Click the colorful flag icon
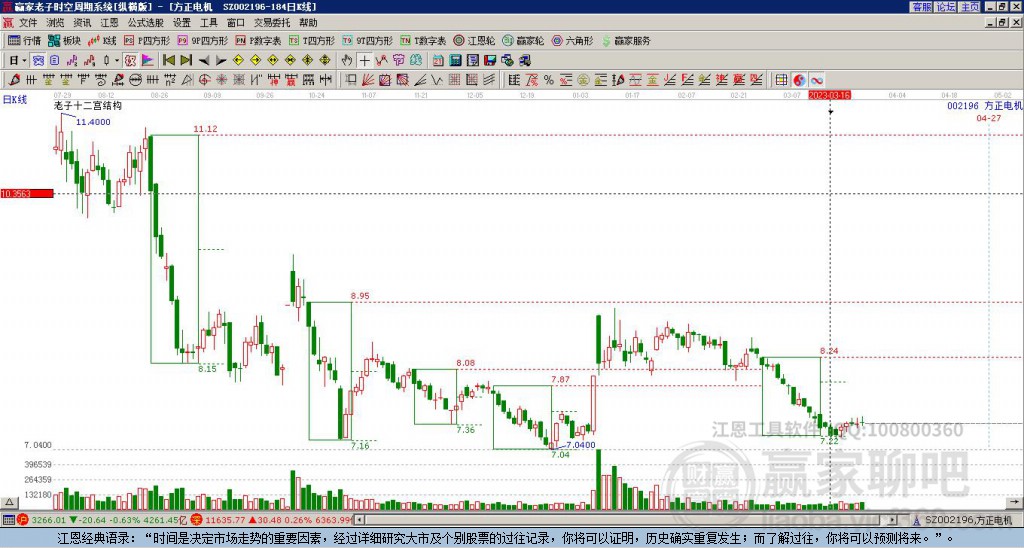Image resolution: width=1024 pixels, height=548 pixels. pos(148,61)
